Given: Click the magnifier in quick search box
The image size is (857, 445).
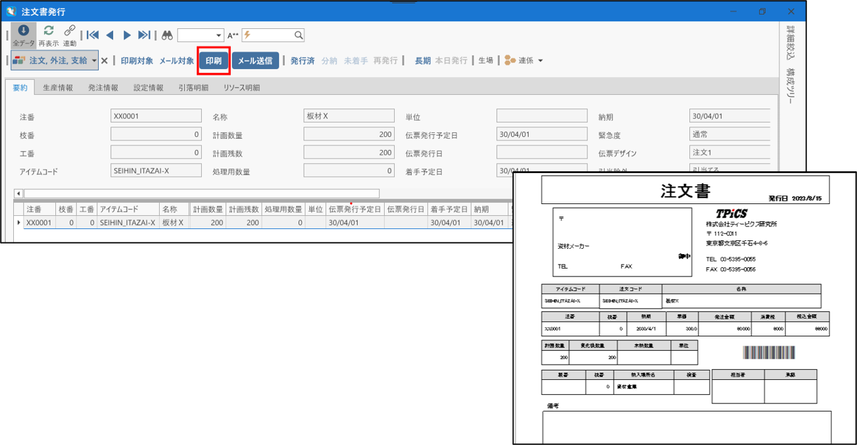Looking at the screenshot, I should point(298,35).
